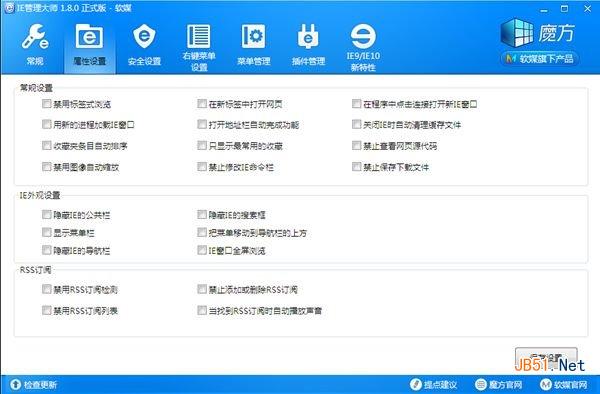Visit 魔方官网 link

(499, 384)
